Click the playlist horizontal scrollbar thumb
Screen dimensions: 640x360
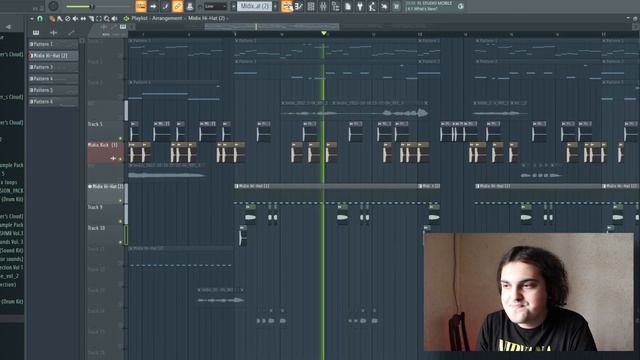tap(271, 27)
